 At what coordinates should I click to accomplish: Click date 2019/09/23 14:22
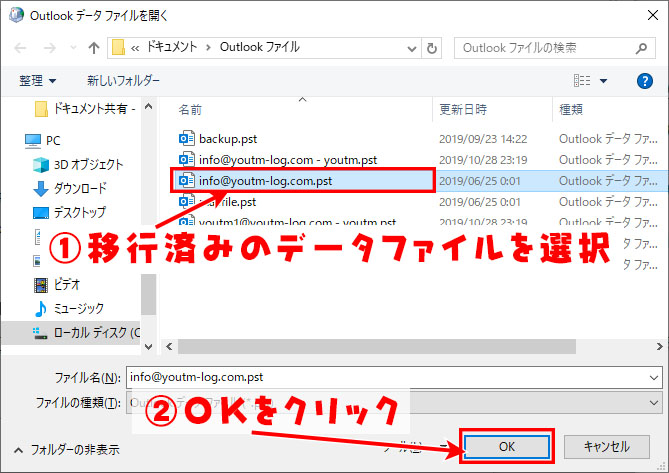pos(483,139)
